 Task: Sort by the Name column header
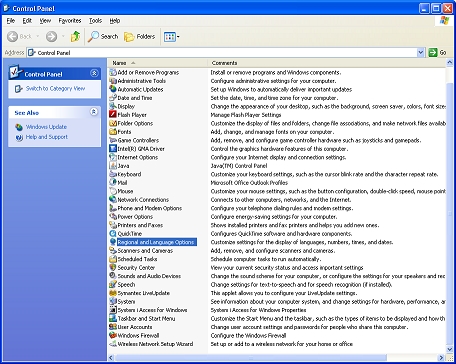(158, 63)
